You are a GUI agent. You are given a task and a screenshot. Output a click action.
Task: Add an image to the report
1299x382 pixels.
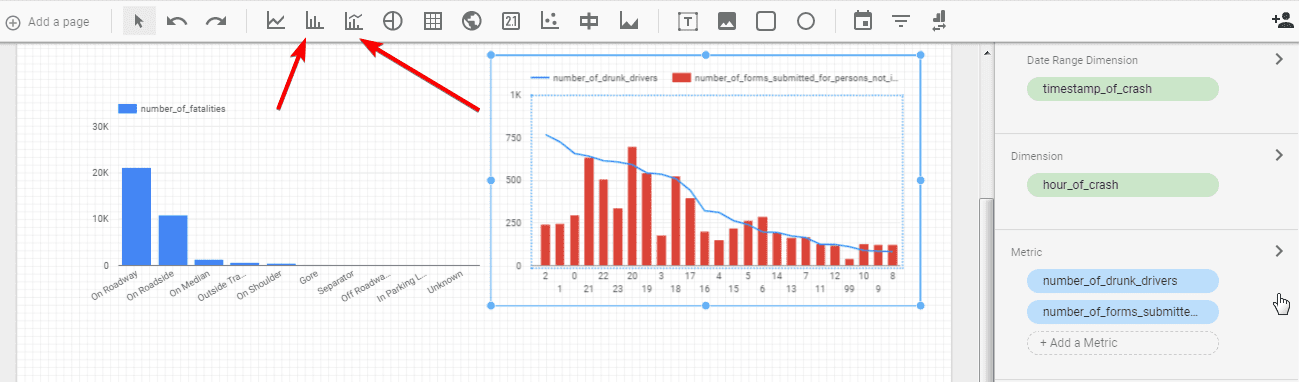[727, 21]
